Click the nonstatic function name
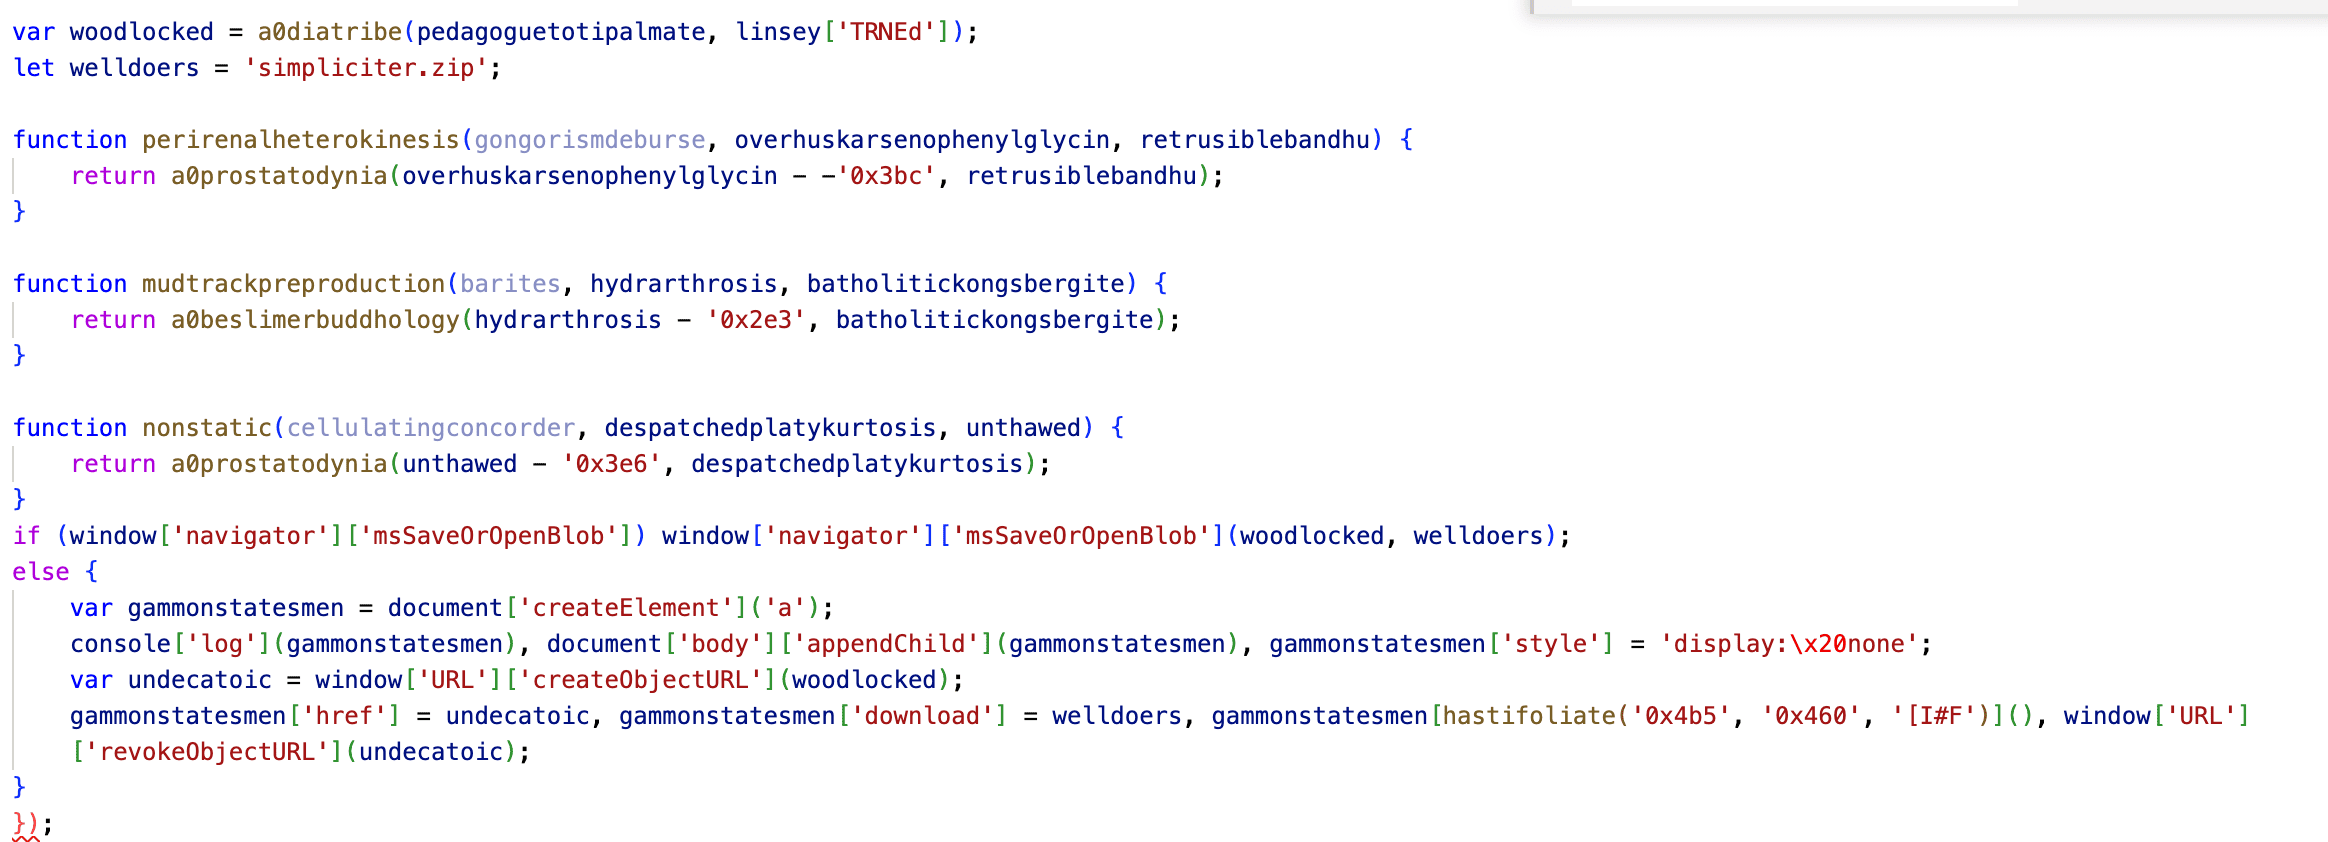The height and width of the screenshot is (842, 2328). point(206,428)
